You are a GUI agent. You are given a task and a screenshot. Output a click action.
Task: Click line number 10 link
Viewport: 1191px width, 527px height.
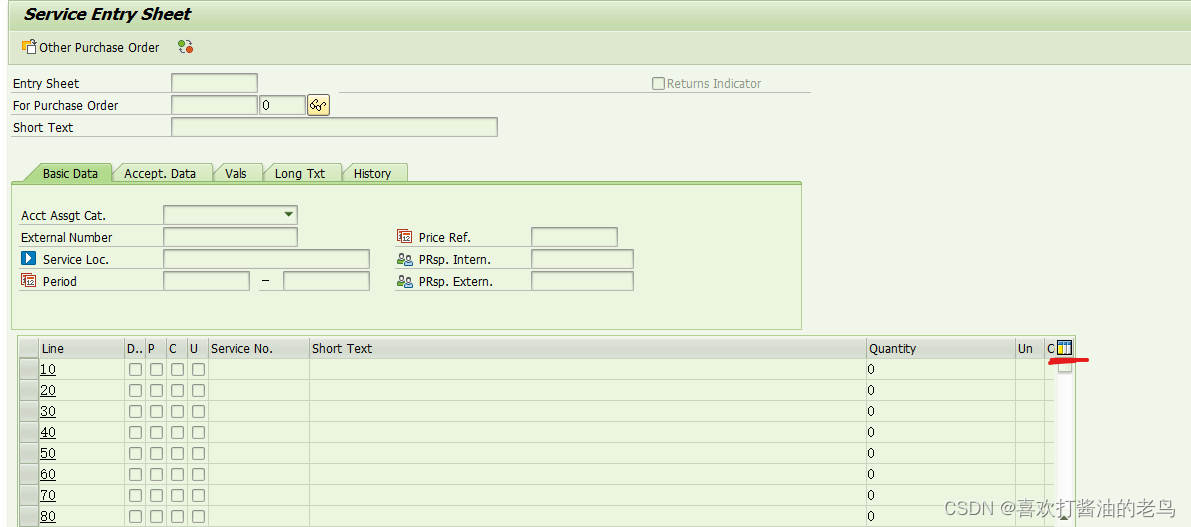point(48,370)
